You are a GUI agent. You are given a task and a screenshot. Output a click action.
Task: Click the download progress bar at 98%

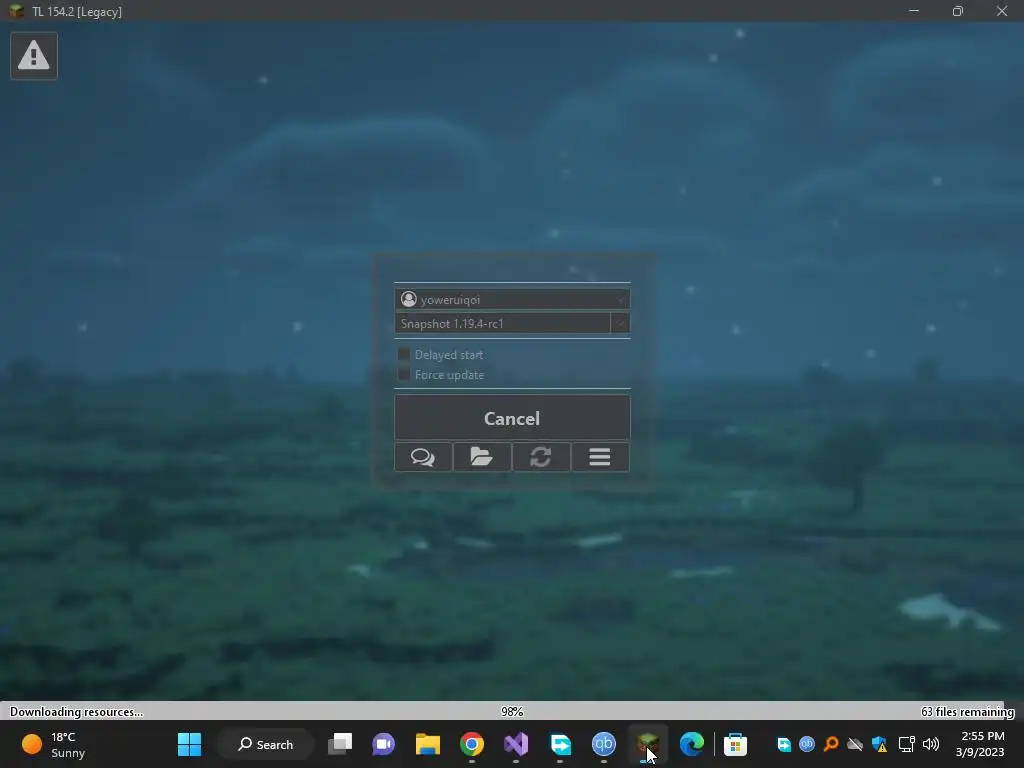[x=512, y=711]
